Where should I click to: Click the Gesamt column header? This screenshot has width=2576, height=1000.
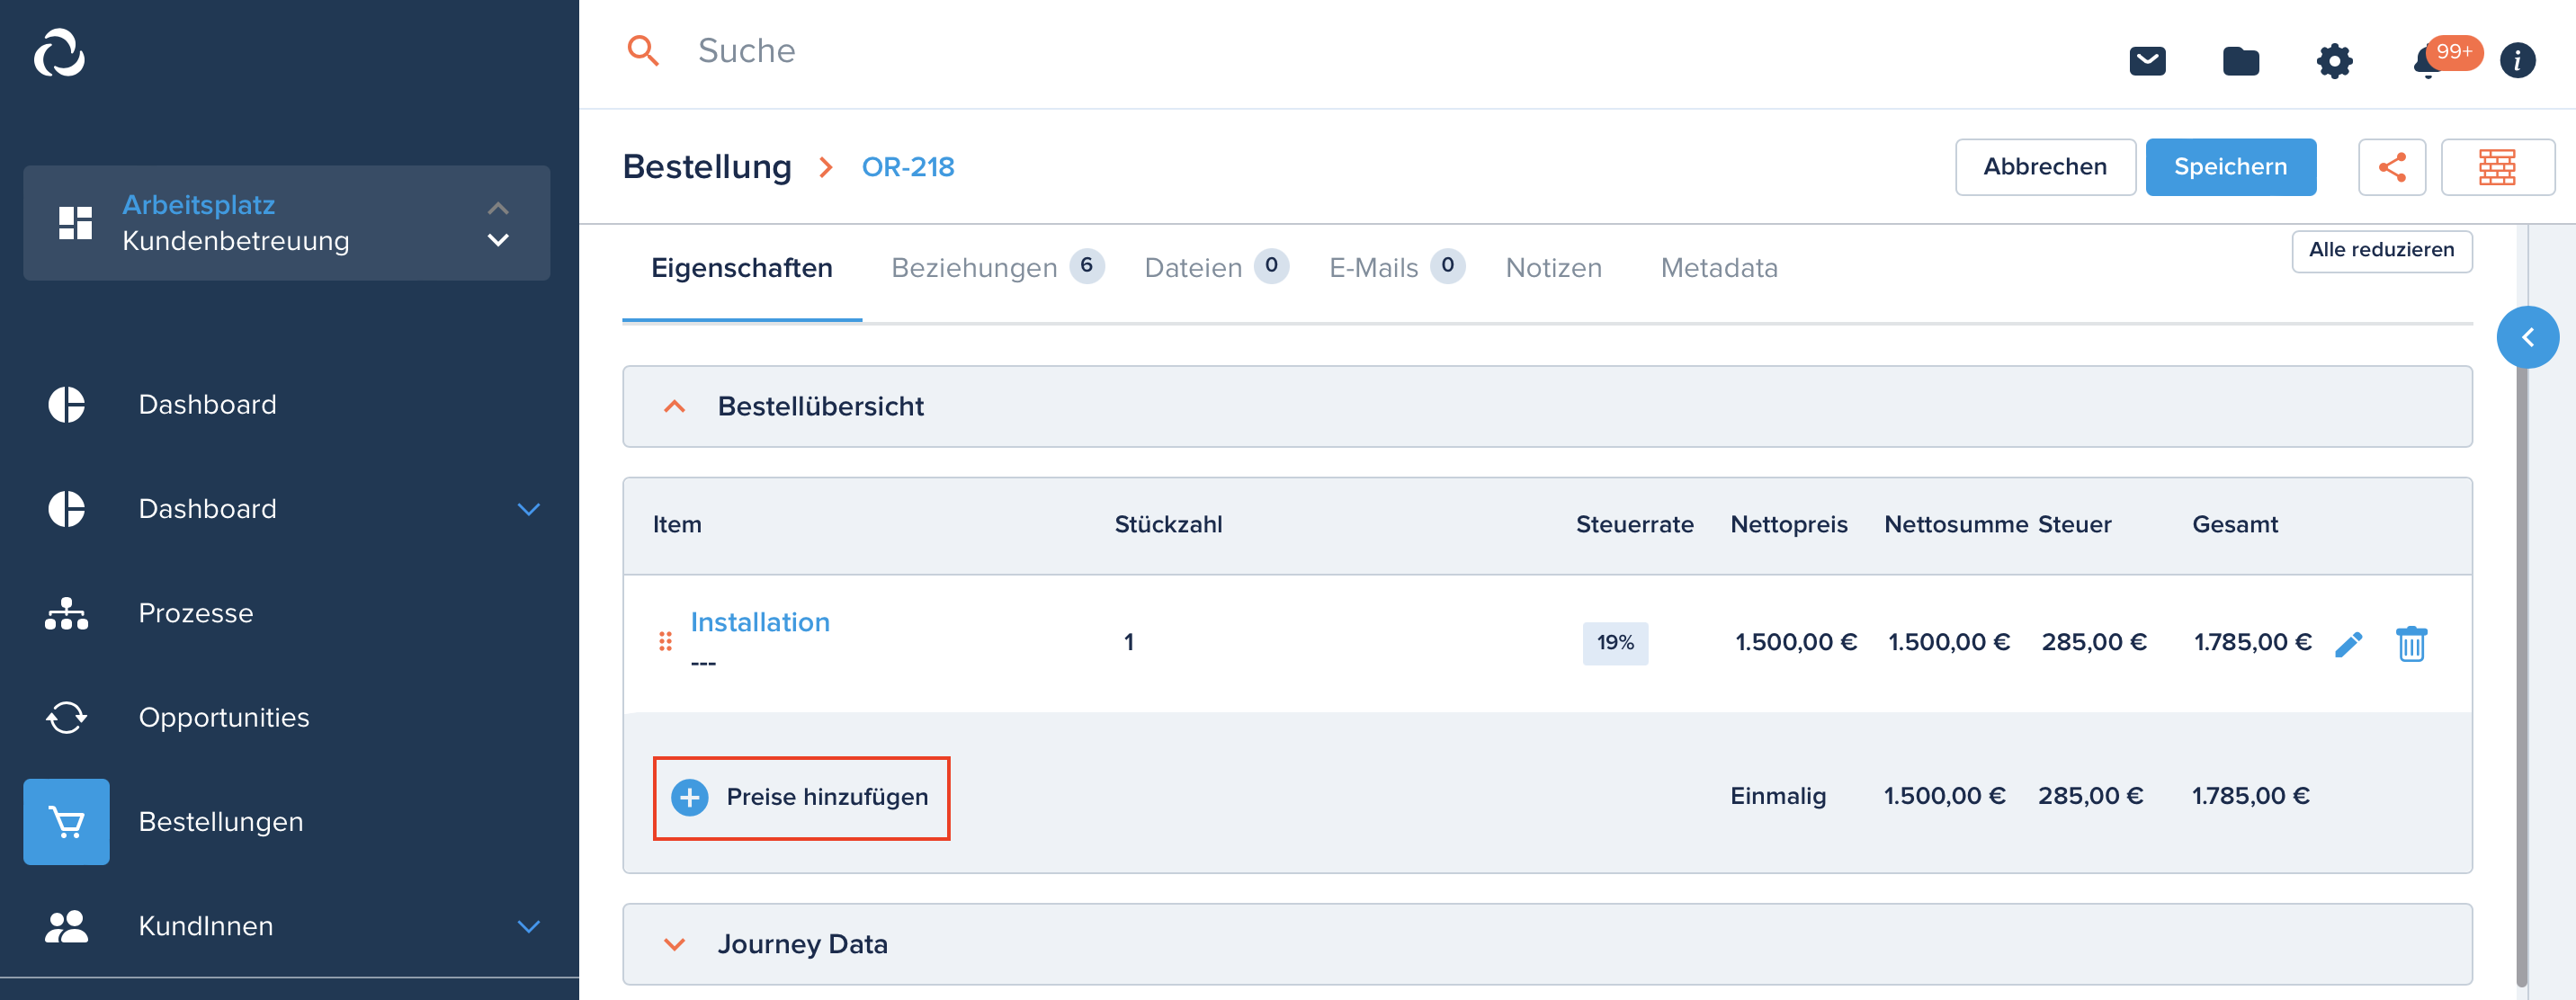2235,525
